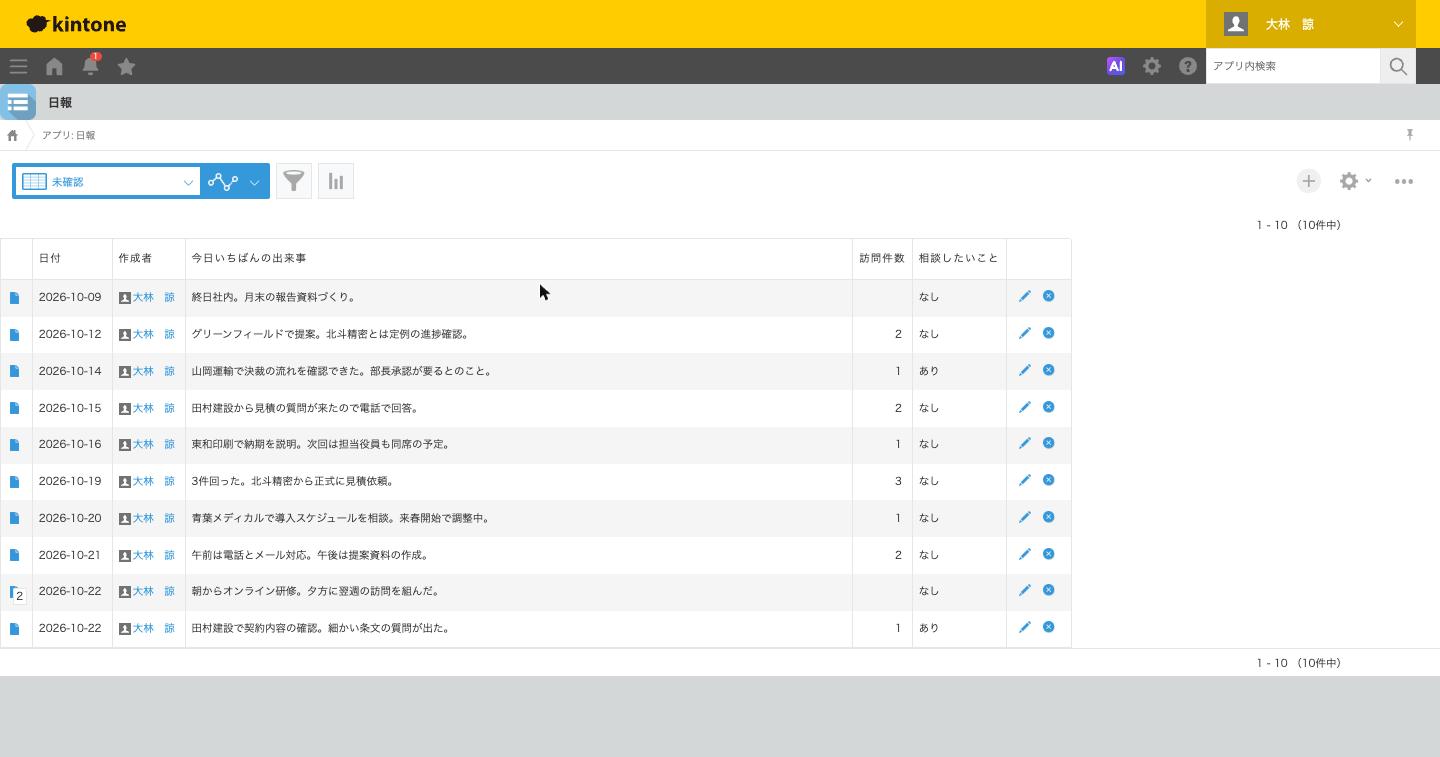Edit the 2026-10-19 record pencil
This screenshot has width=1440, height=757.
tap(1025, 480)
